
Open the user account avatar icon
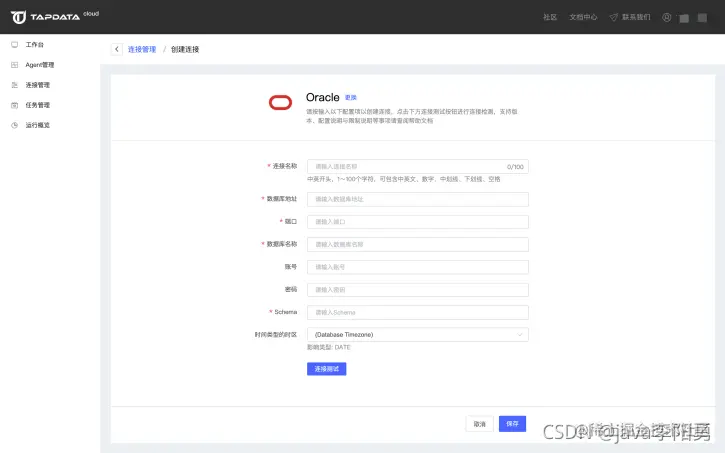[x=666, y=17]
